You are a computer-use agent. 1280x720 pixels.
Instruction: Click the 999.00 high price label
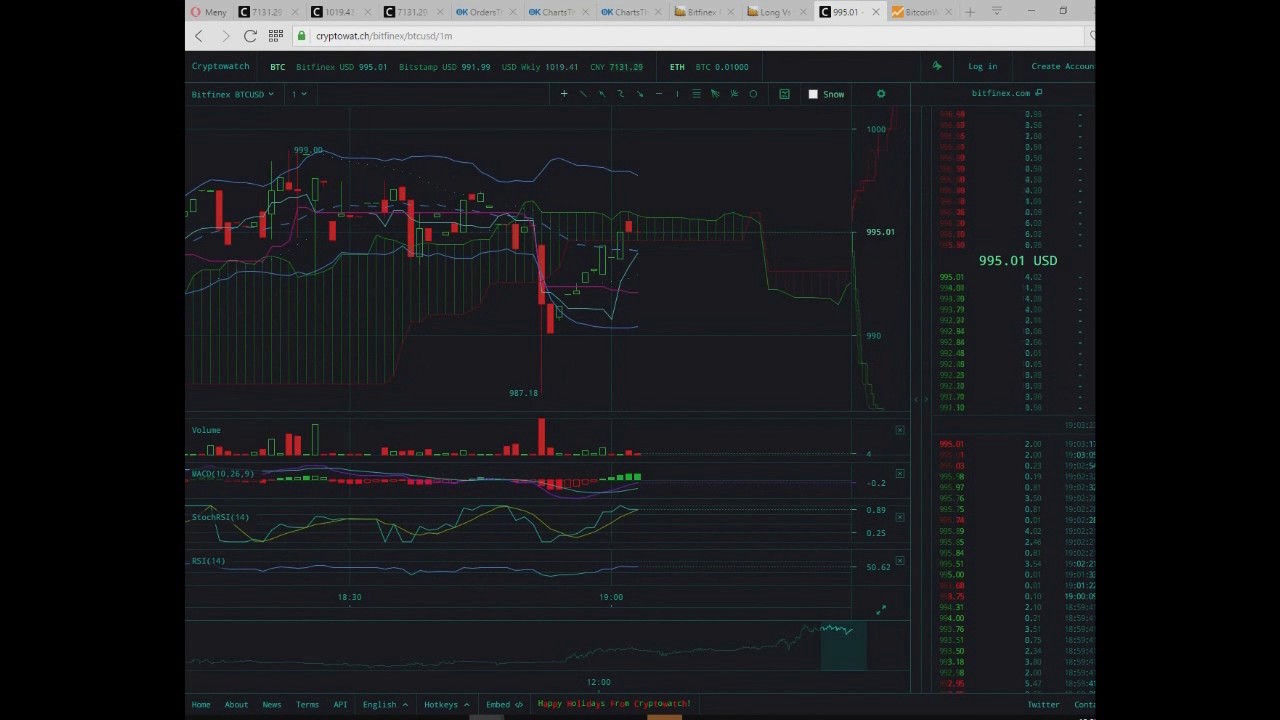coord(308,150)
